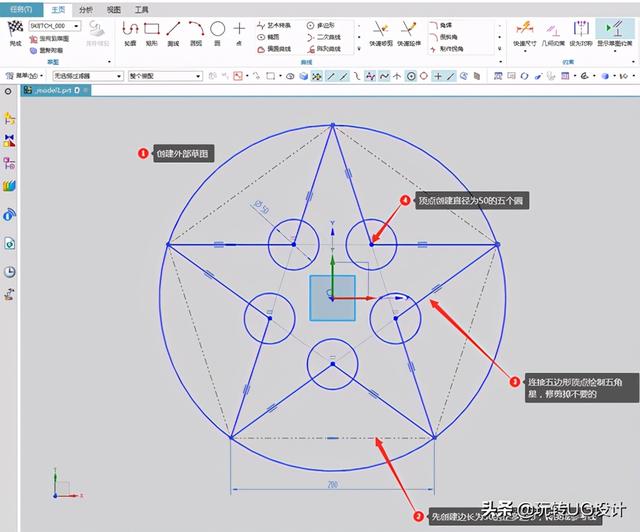Close the _model1.prt document tab
Viewport: 640px width, 532px height.
tap(86, 90)
